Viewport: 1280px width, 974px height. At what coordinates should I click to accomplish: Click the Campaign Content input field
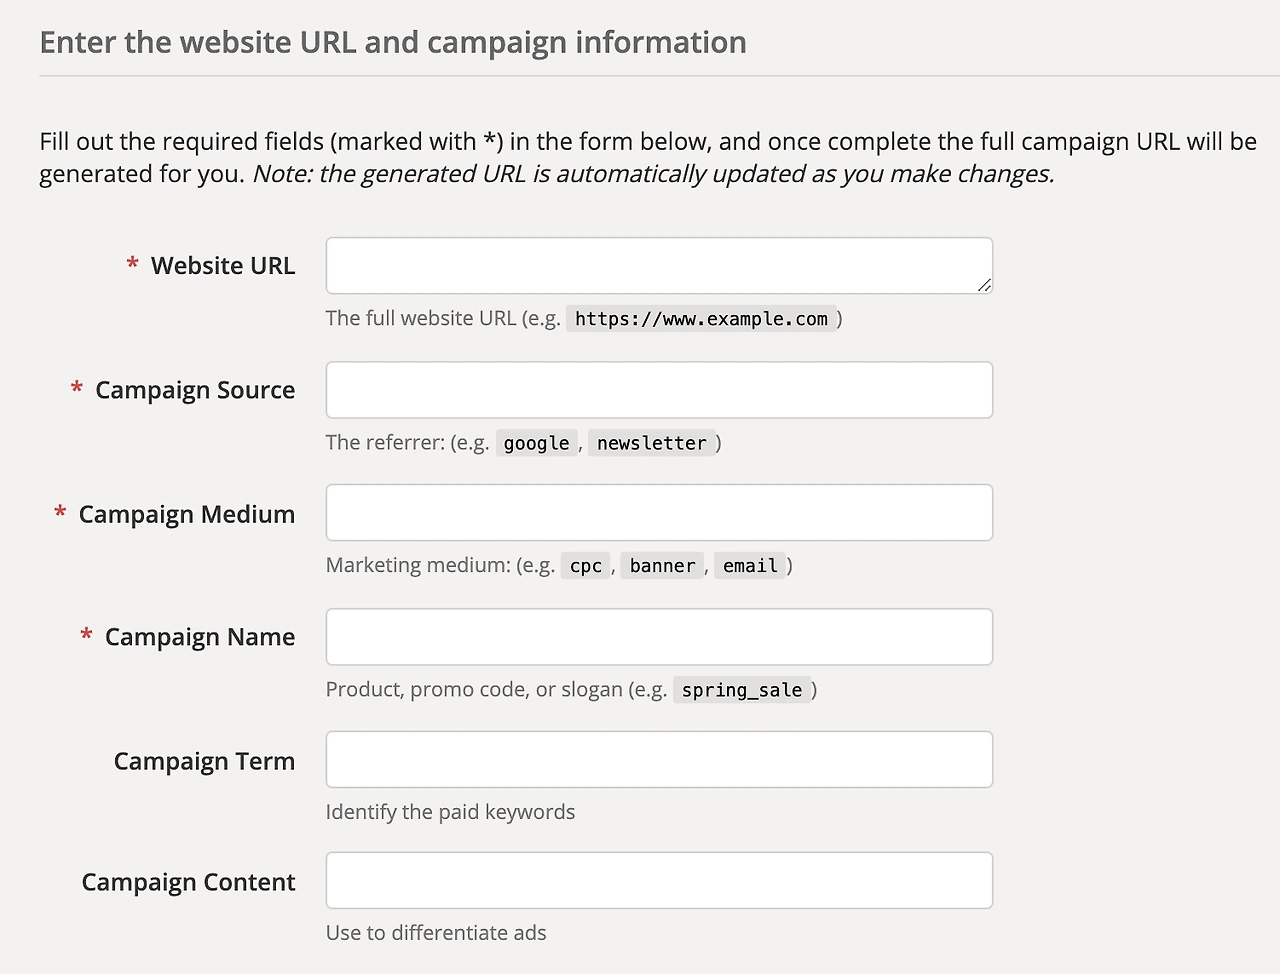(659, 881)
